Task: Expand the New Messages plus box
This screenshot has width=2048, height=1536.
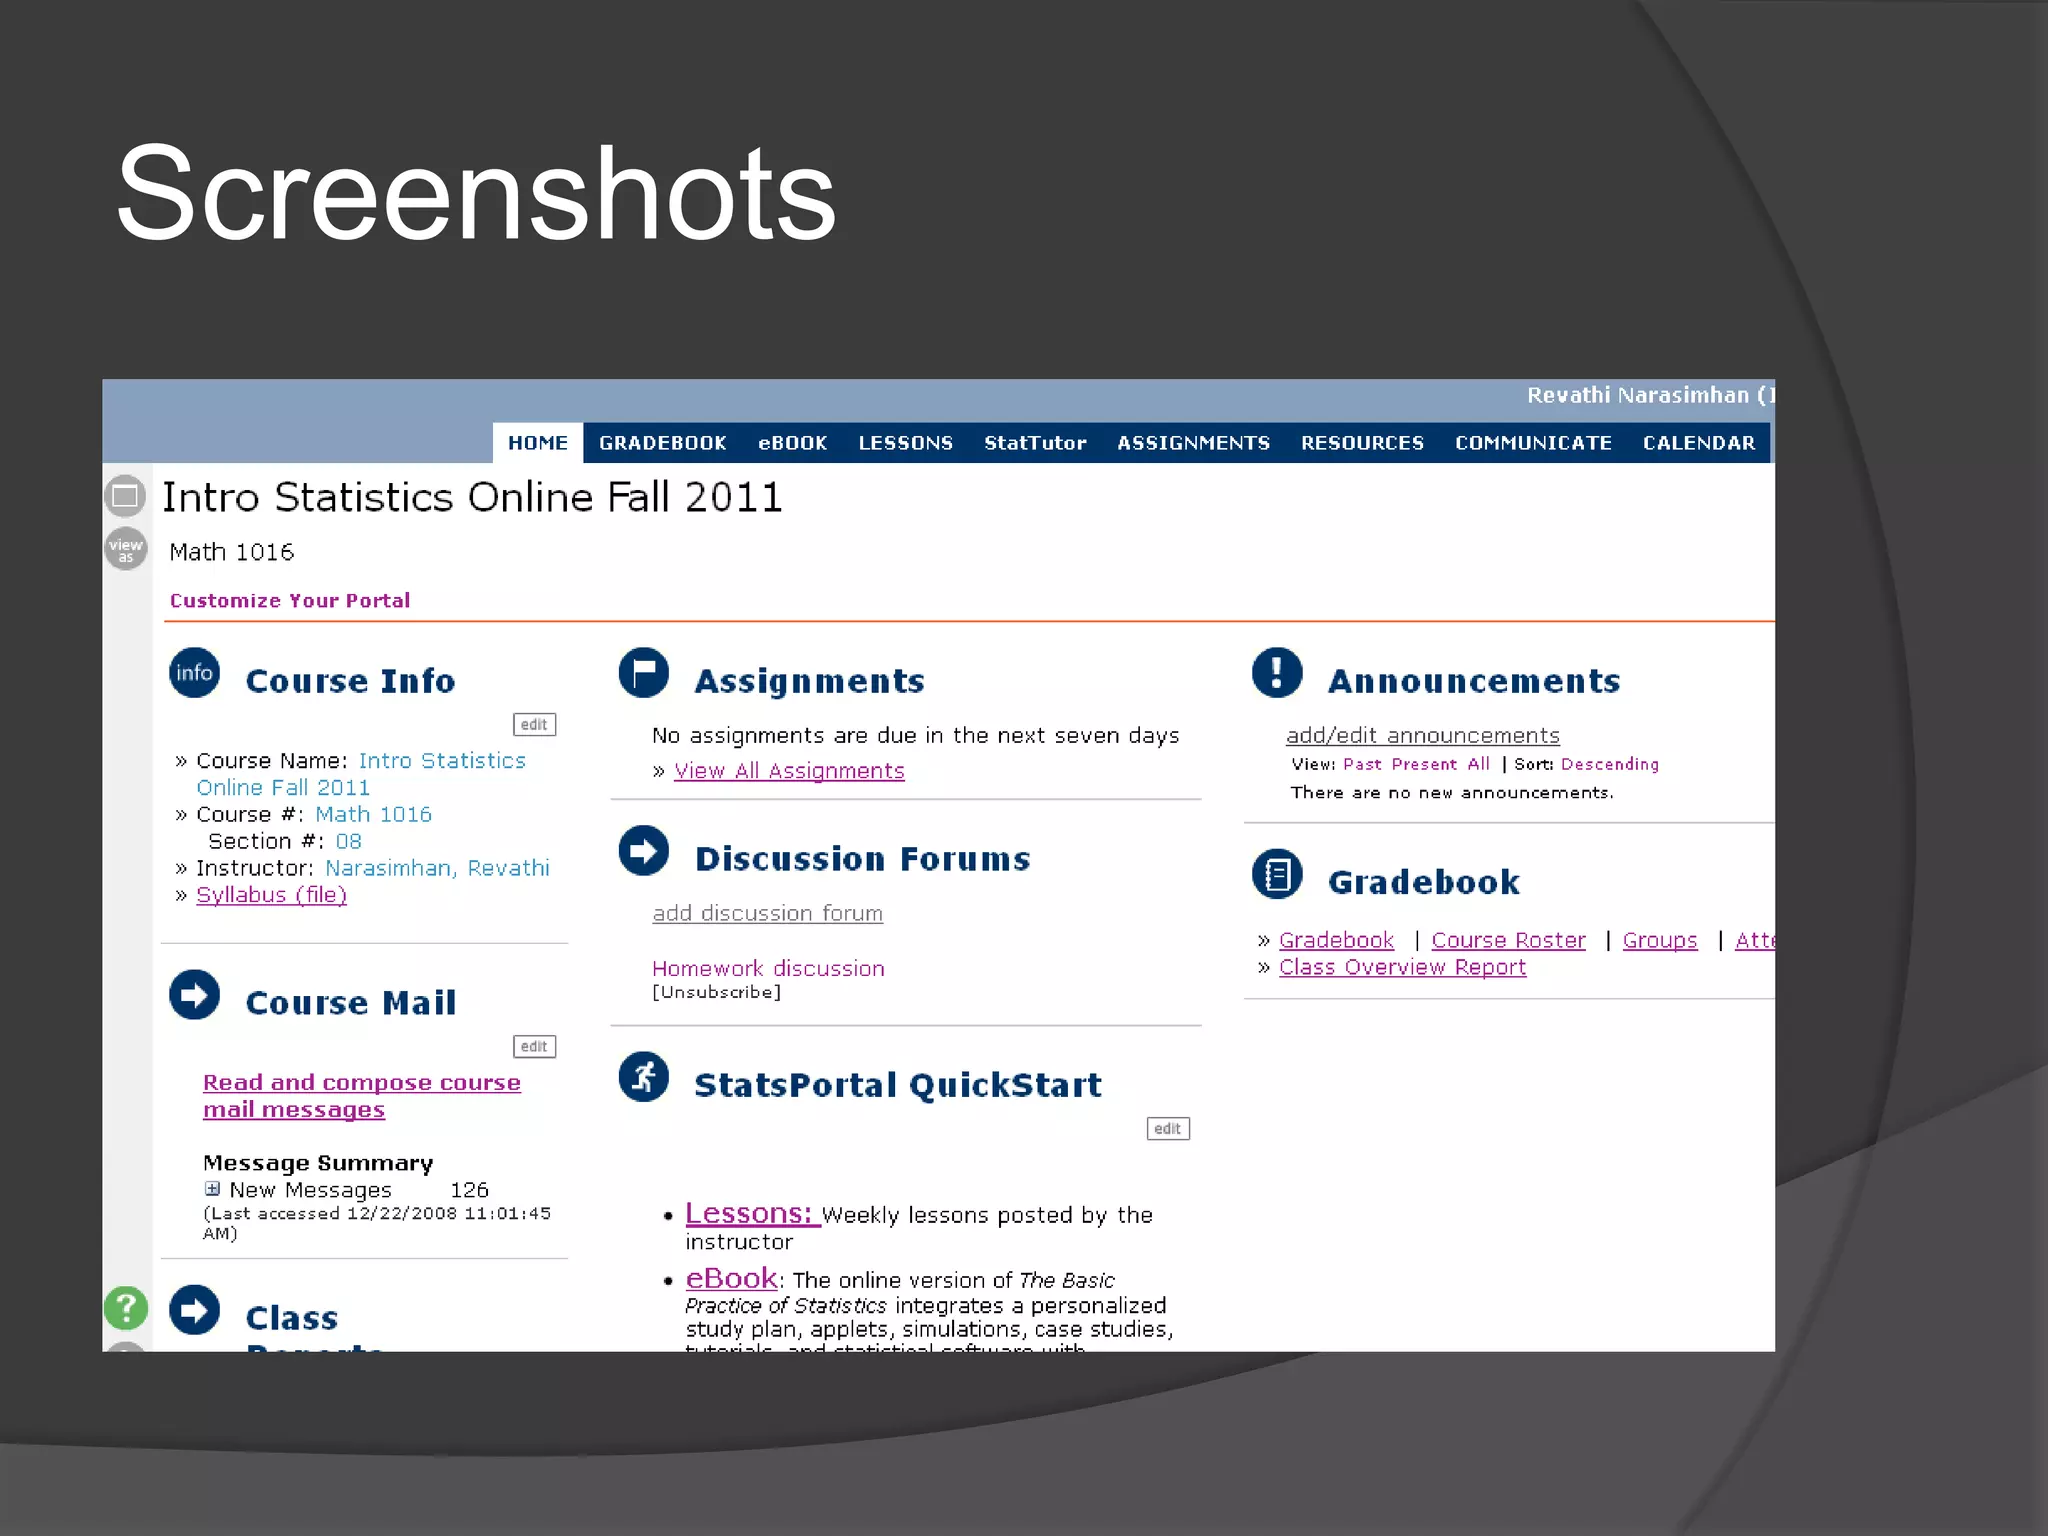Action: (x=212, y=1189)
